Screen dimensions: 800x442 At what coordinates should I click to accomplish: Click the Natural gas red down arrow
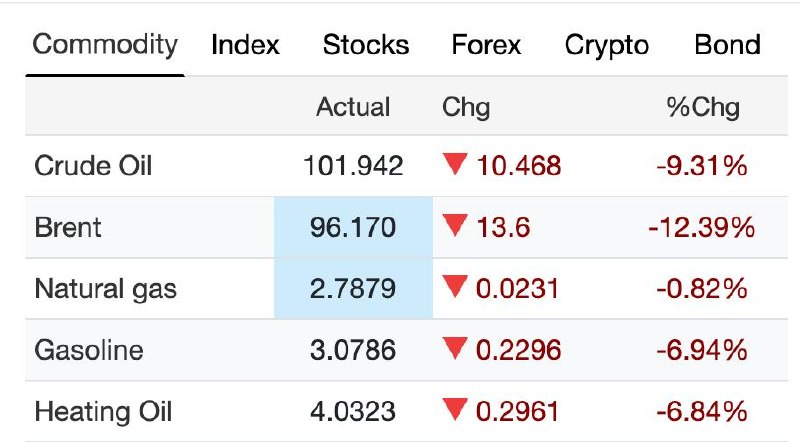455,289
